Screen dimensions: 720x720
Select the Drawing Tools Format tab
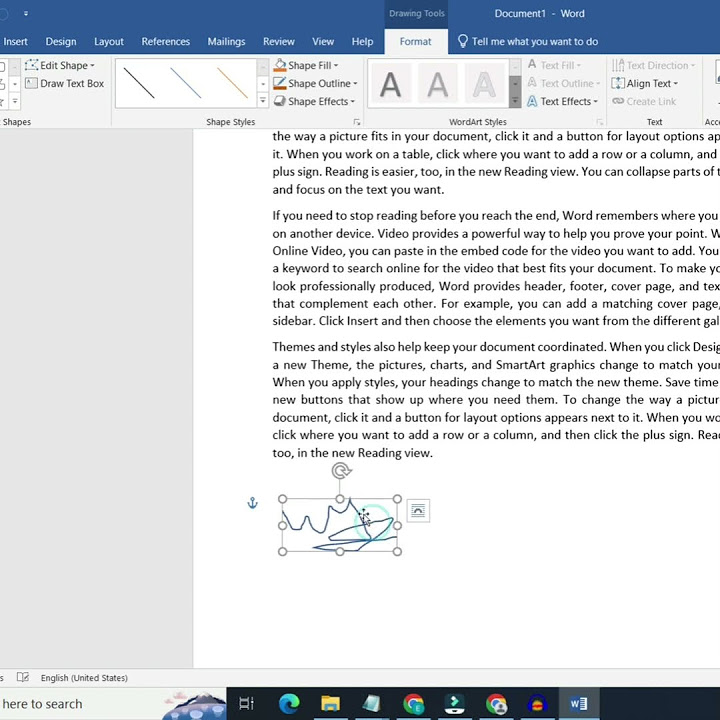point(416,41)
